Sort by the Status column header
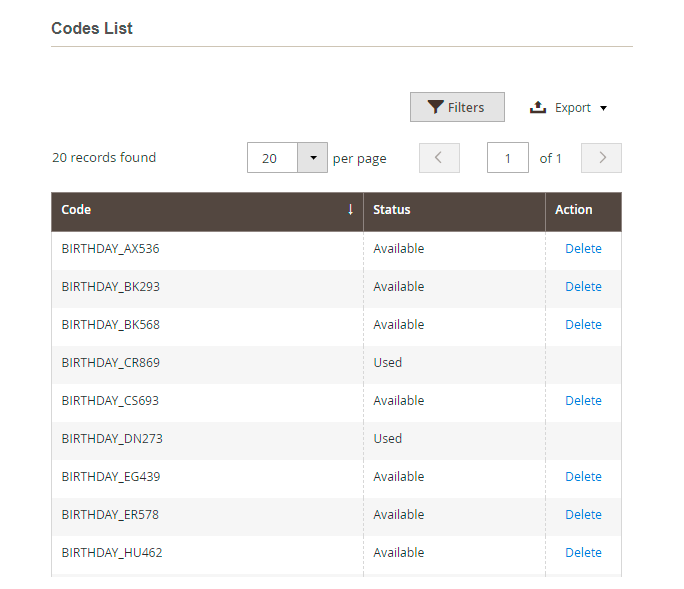This screenshot has height=589, width=684. [x=392, y=210]
